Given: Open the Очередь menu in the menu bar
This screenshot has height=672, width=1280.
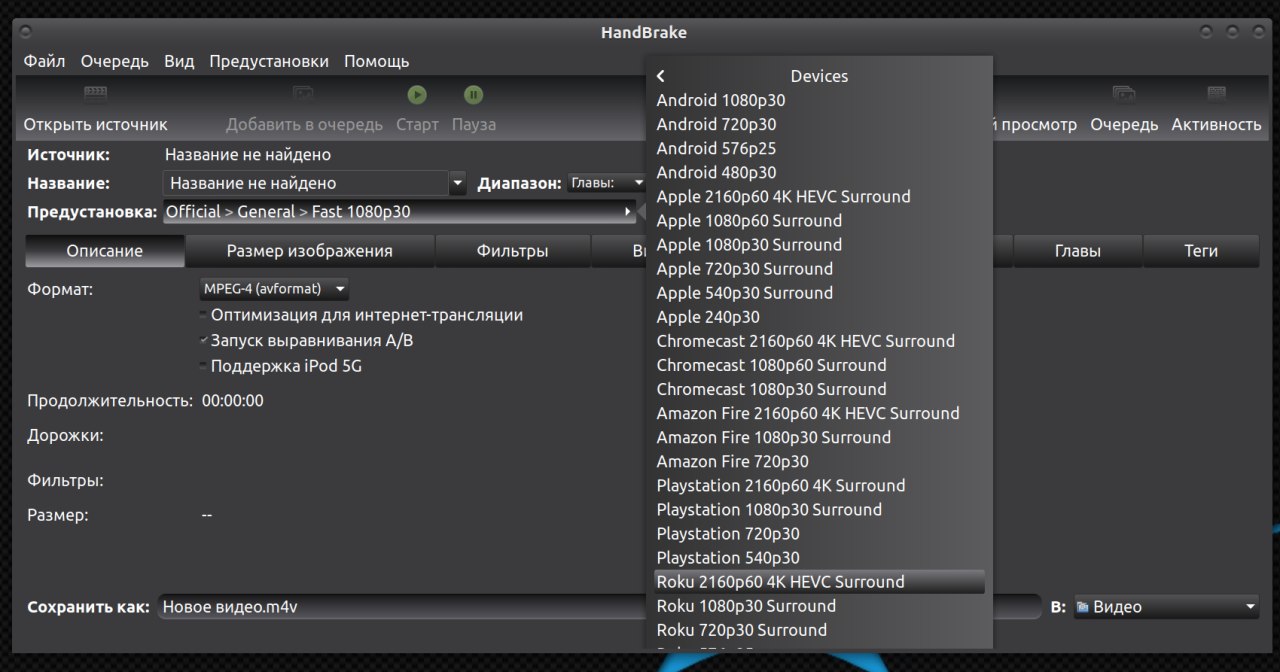Looking at the screenshot, I should 115,61.
